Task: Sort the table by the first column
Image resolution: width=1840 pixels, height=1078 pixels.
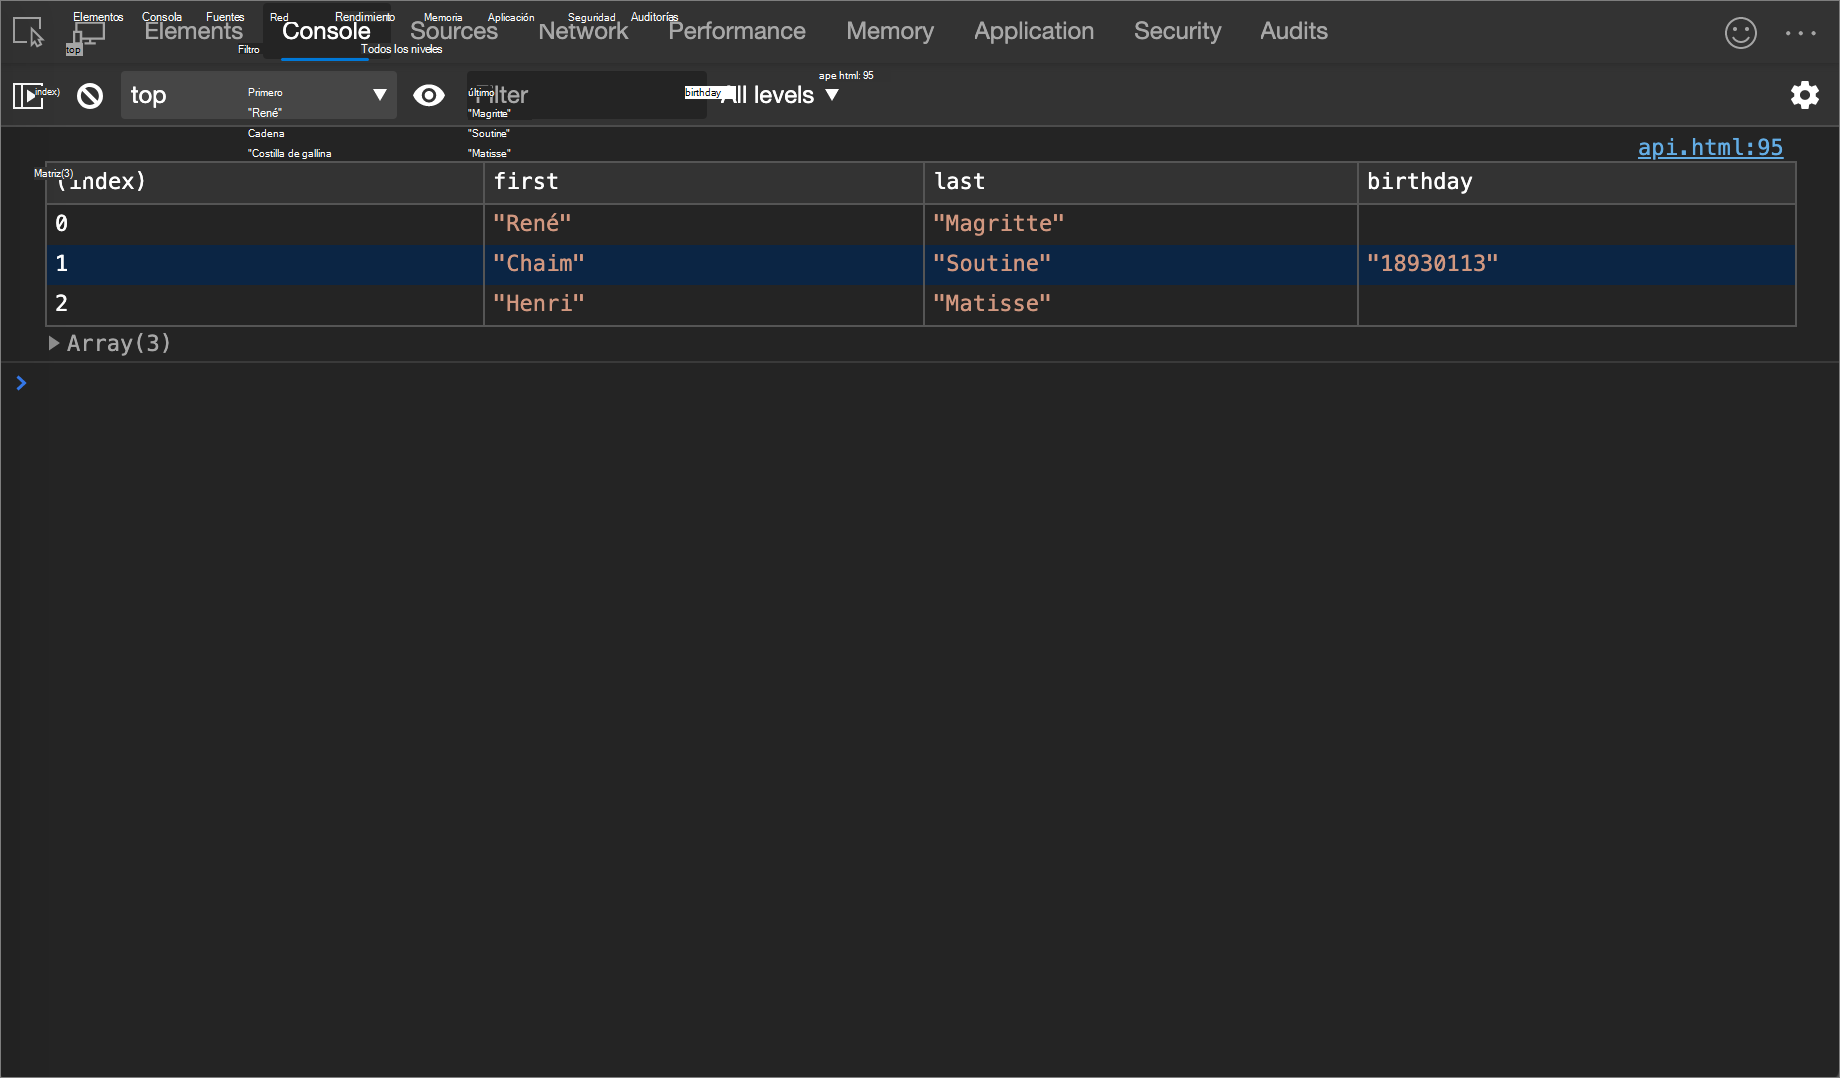Action: 527,182
